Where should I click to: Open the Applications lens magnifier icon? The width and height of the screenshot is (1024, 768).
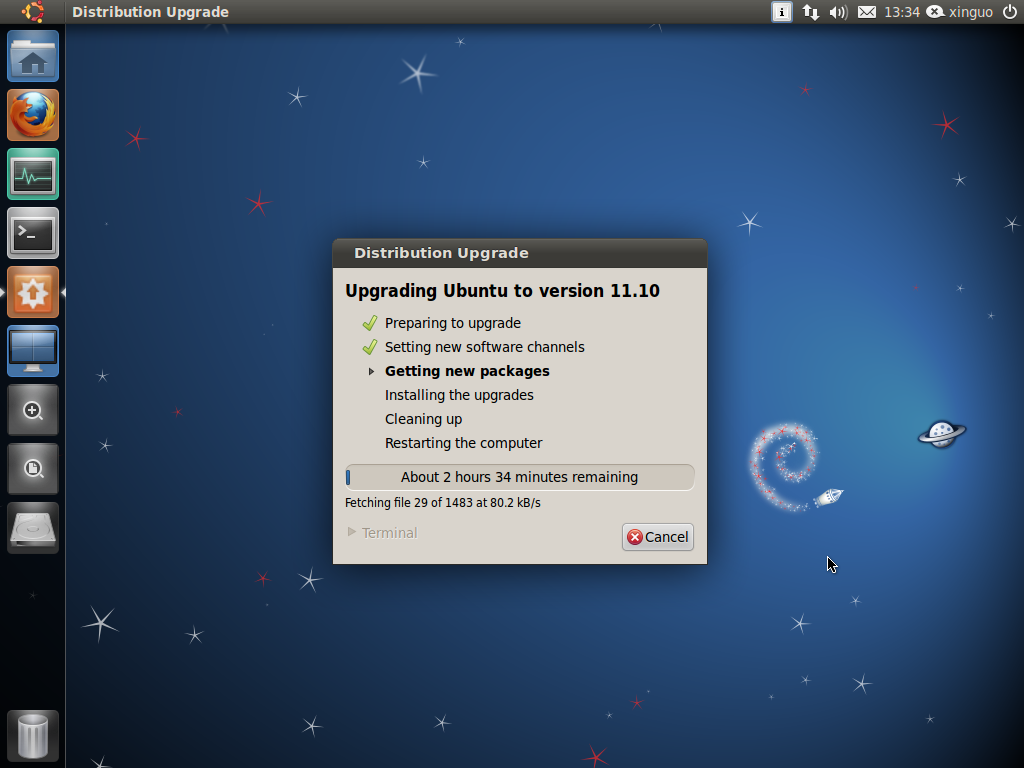tap(33, 410)
